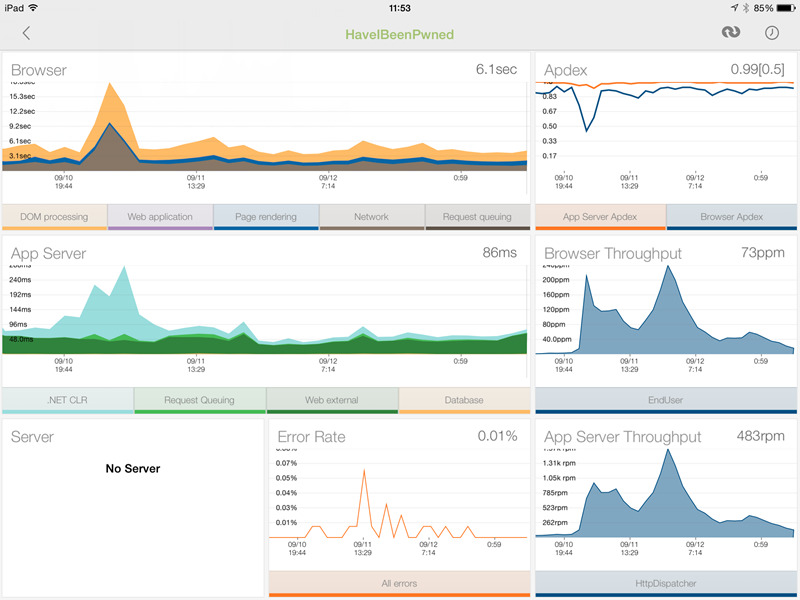The width and height of the screenshot is (800, 600).
Task: Select HttpDispatcher under App Server Throughput
Action: pos(667,582)
